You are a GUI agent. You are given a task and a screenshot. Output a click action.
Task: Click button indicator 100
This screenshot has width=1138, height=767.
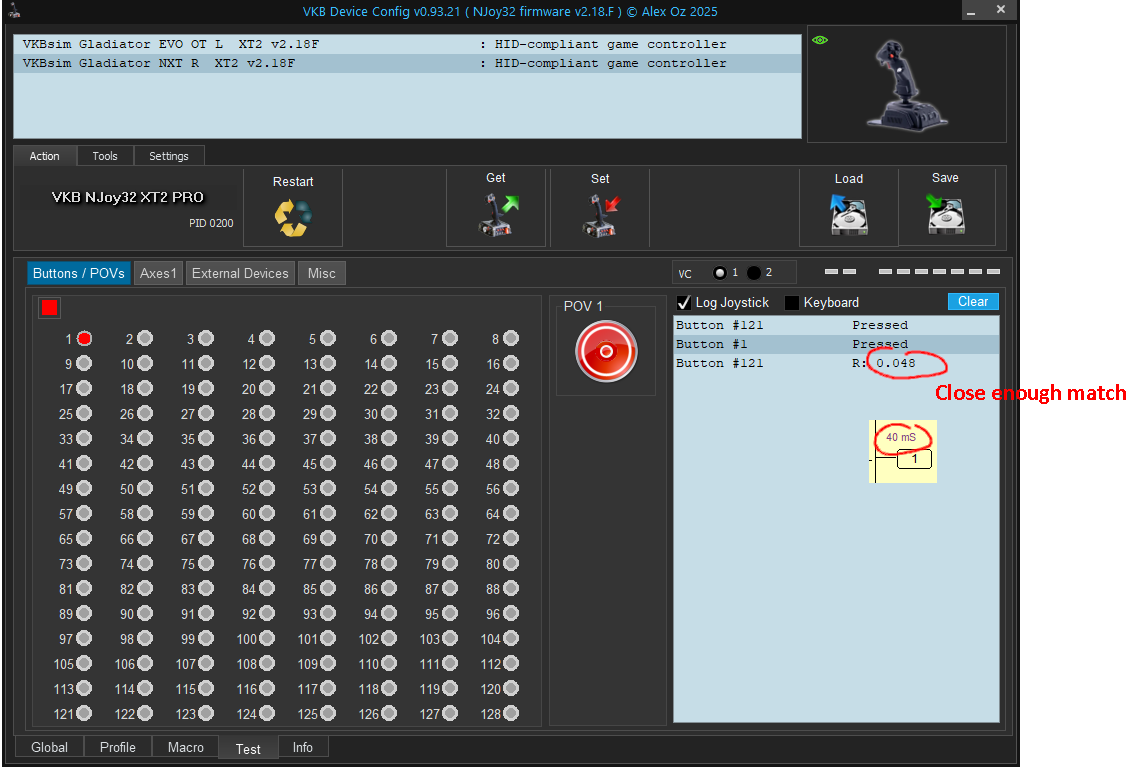pyautogui.click(x=267, y=639)
